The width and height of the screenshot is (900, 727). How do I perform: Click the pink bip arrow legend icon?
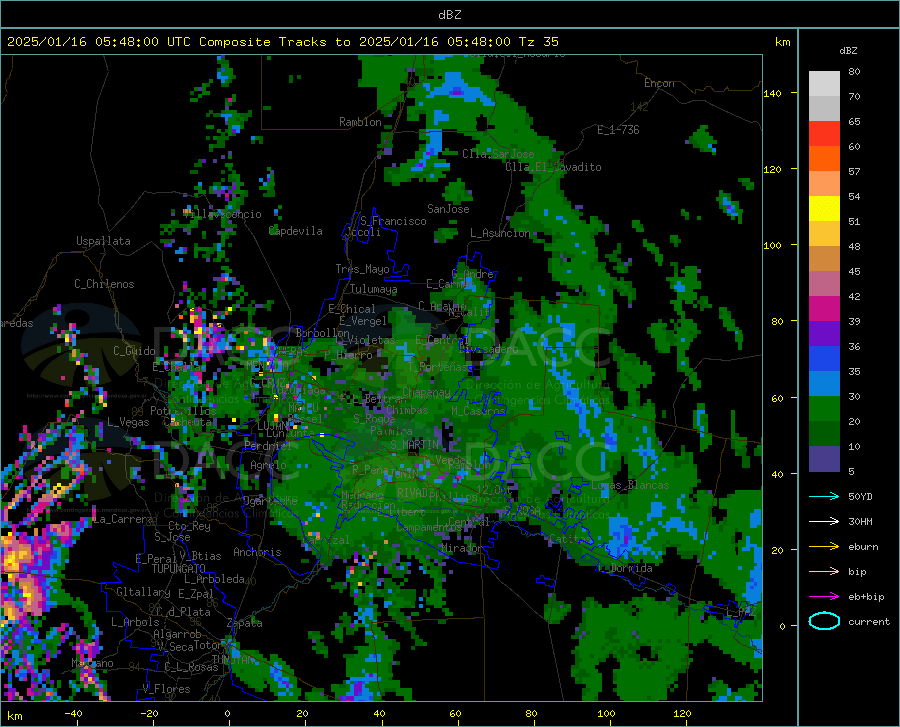click(x=824, y=571)
